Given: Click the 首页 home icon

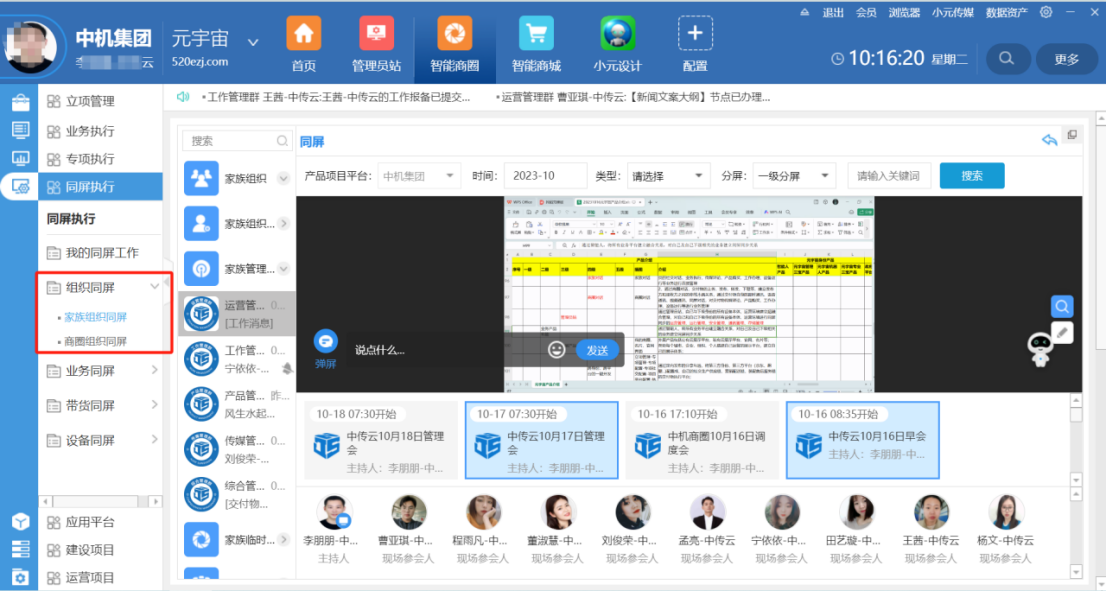Looking at the screenshot, I should click(x=303, y=35).
